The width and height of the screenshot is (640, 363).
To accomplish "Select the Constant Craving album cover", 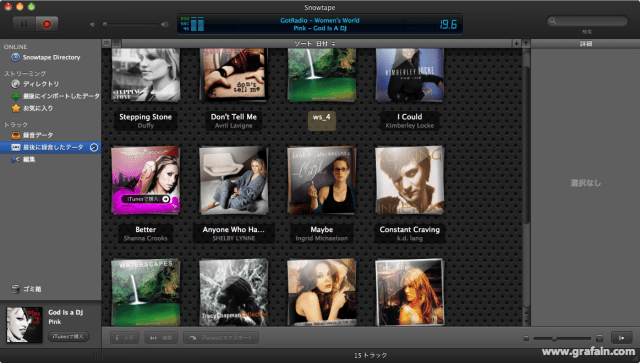I will (409, 180).
